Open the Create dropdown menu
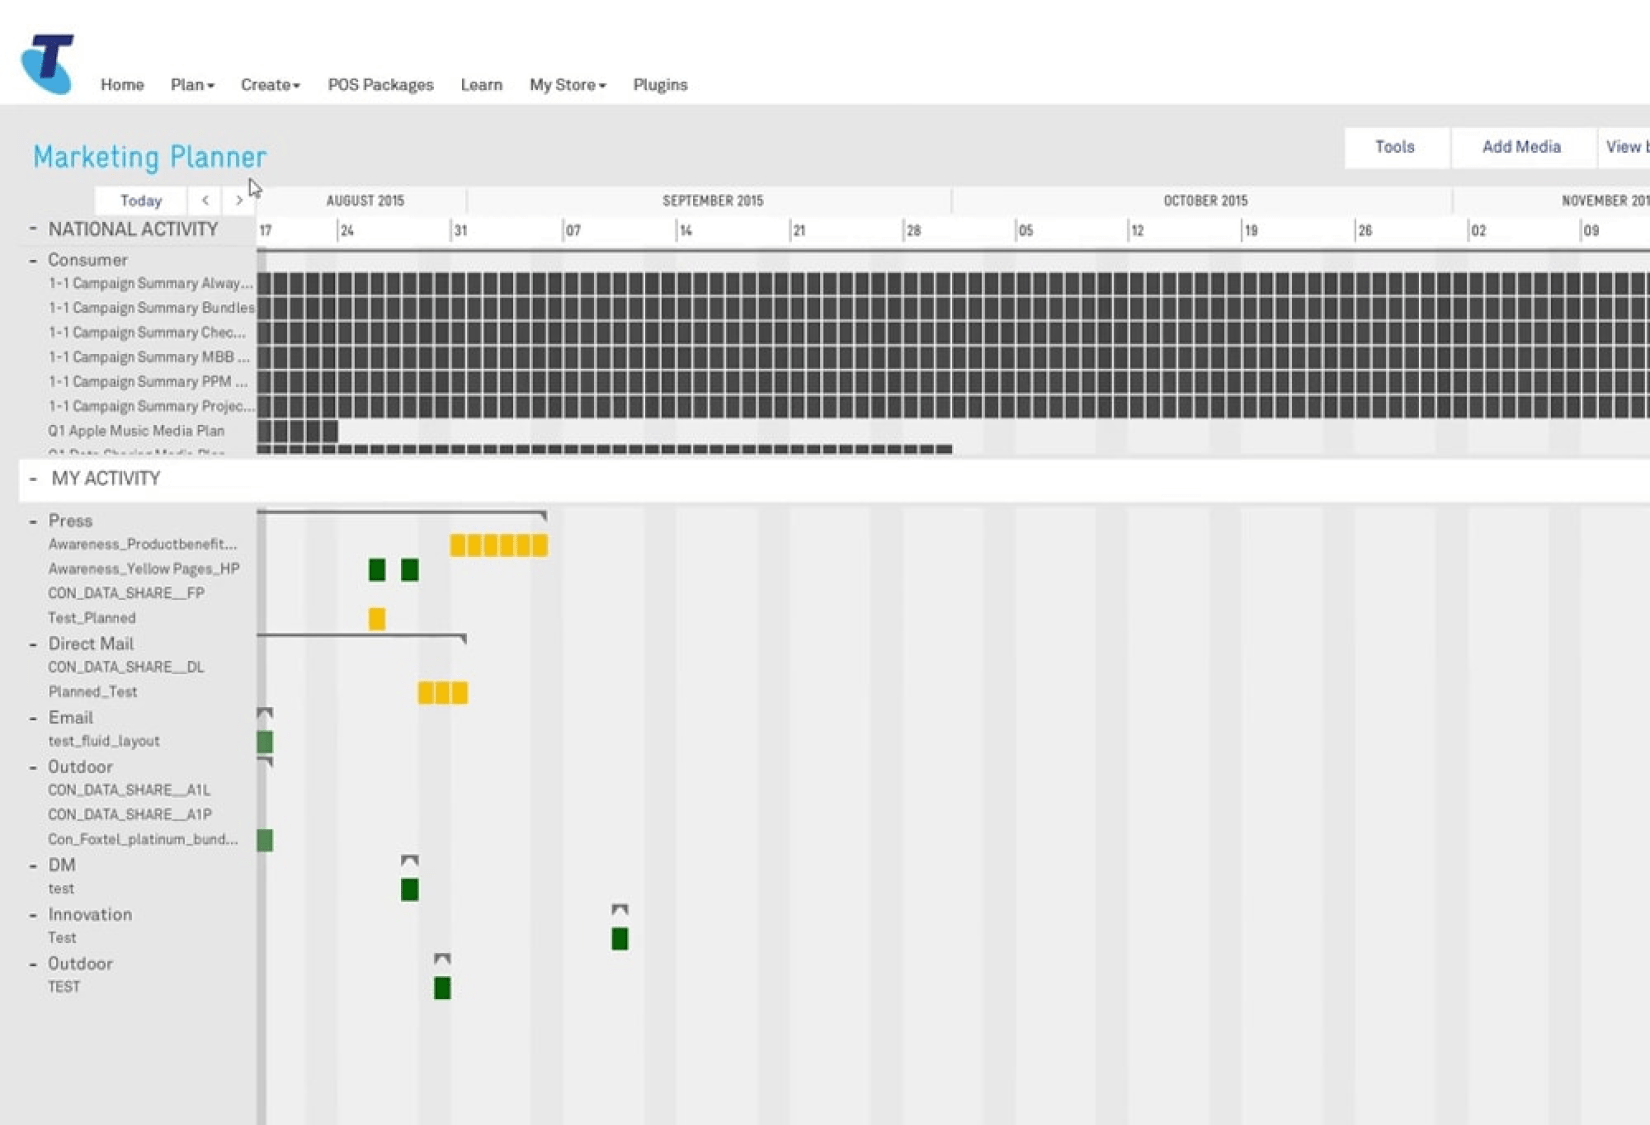 (270, 85)
